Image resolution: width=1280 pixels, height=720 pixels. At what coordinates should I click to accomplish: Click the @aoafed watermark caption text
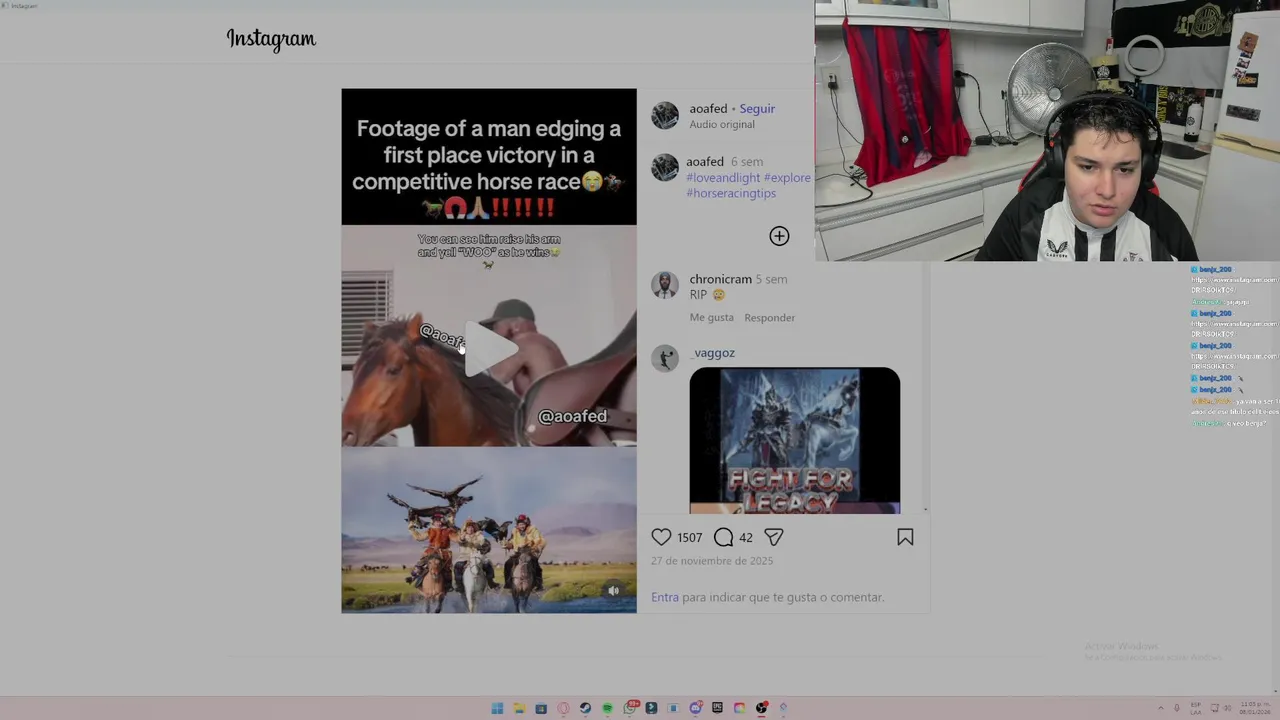click(x=572, y=416)
